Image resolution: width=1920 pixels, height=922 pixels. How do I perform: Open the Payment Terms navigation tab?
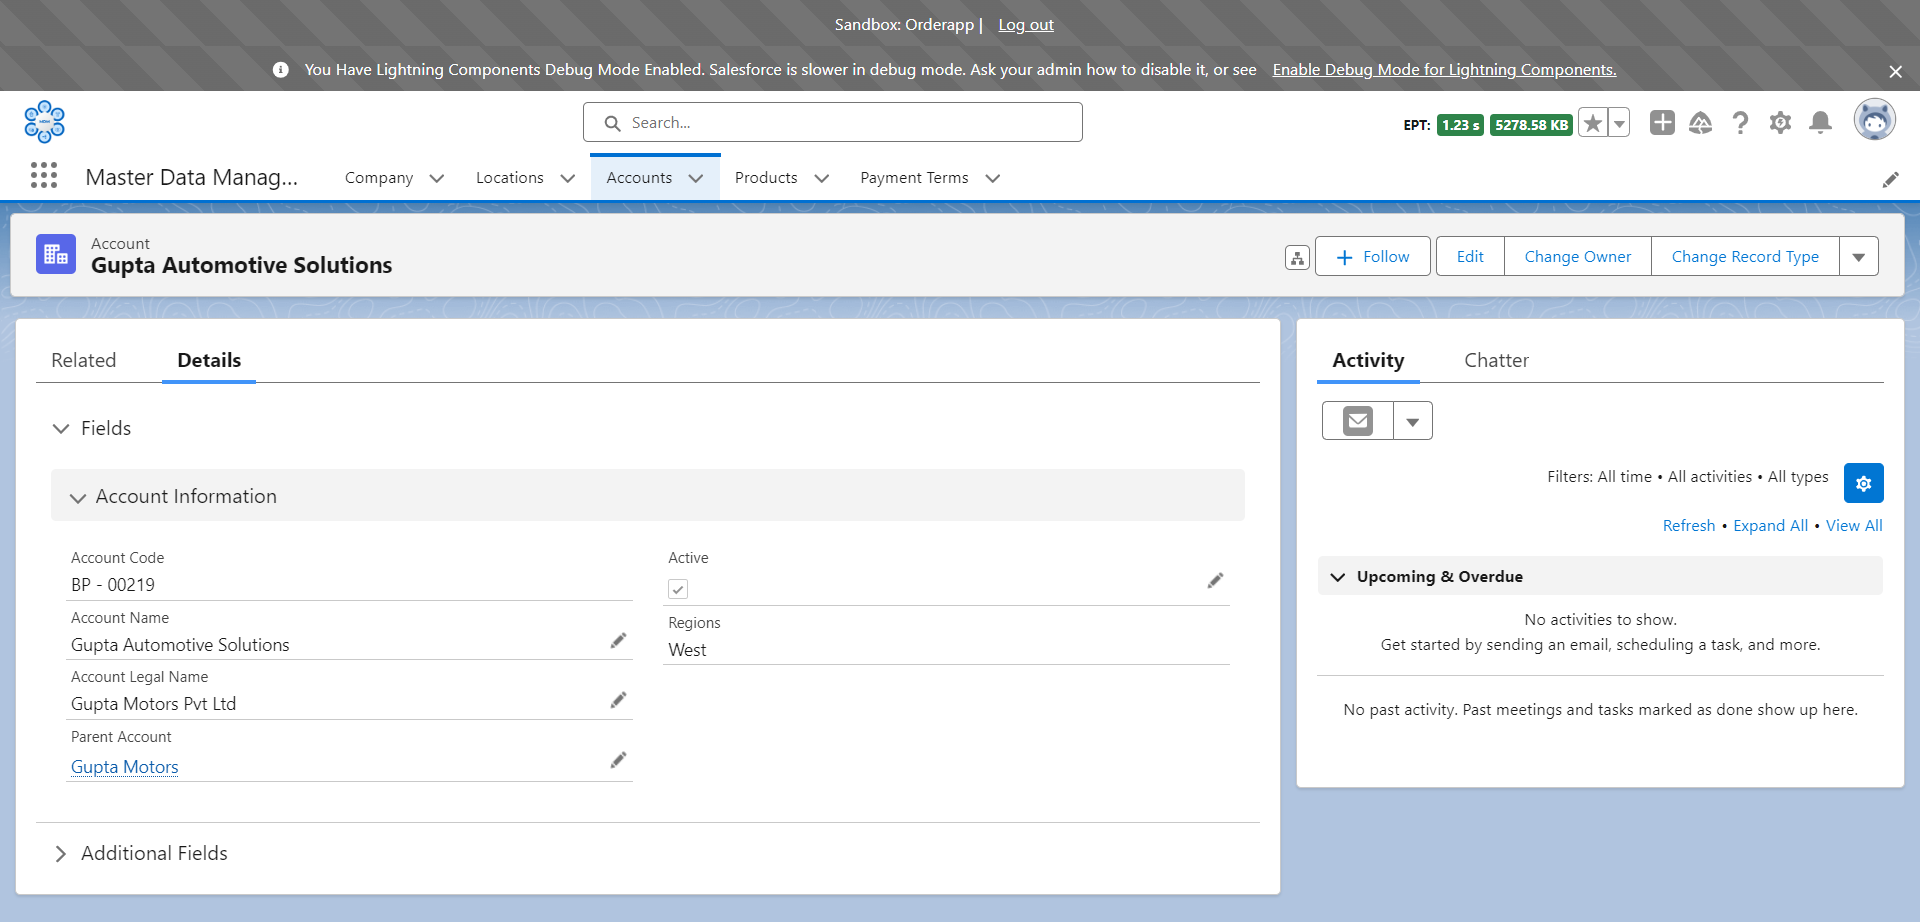(914, 178)
